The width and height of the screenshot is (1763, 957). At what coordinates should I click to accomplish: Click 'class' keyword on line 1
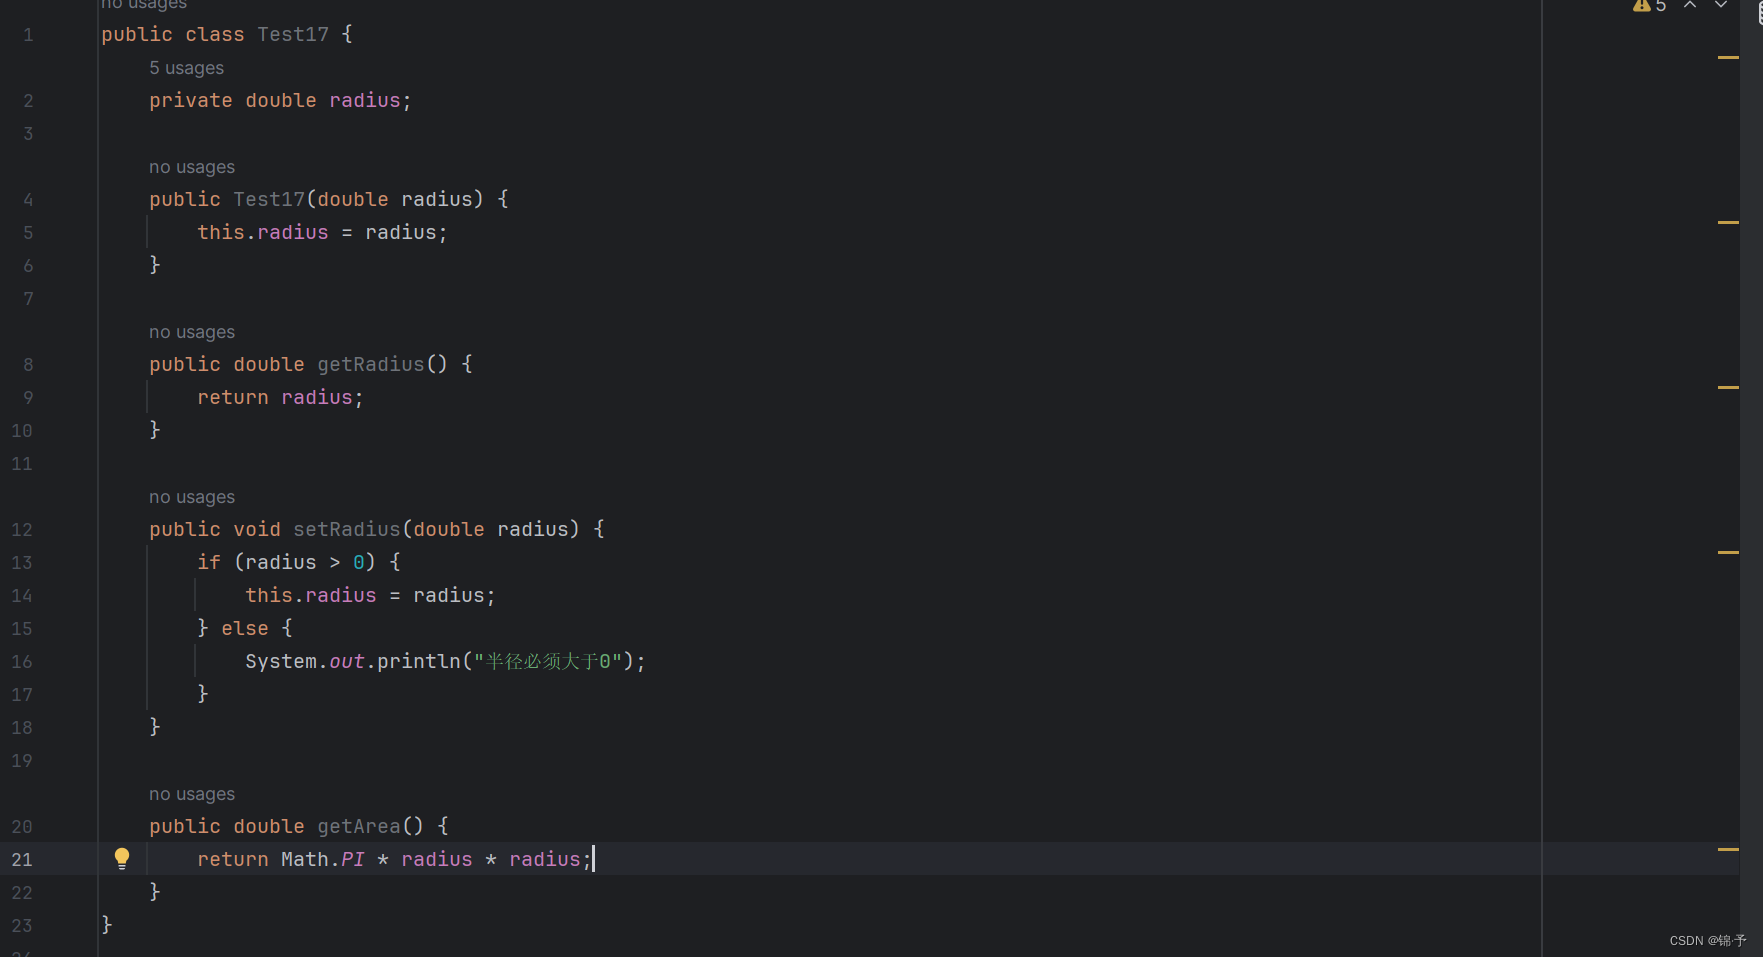[x=215, y=34]
